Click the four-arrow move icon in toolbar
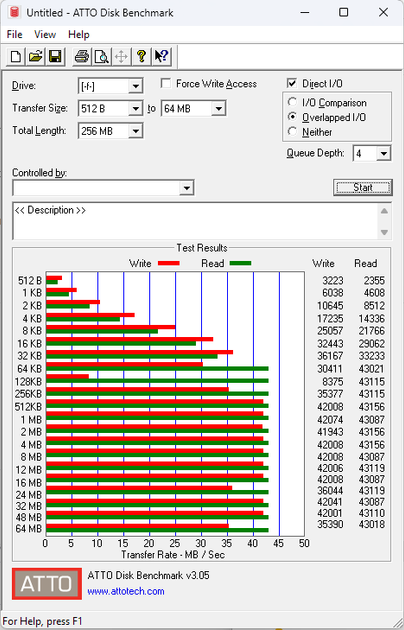Viewport: 404px width, 630px height. [x=121, y=57]
